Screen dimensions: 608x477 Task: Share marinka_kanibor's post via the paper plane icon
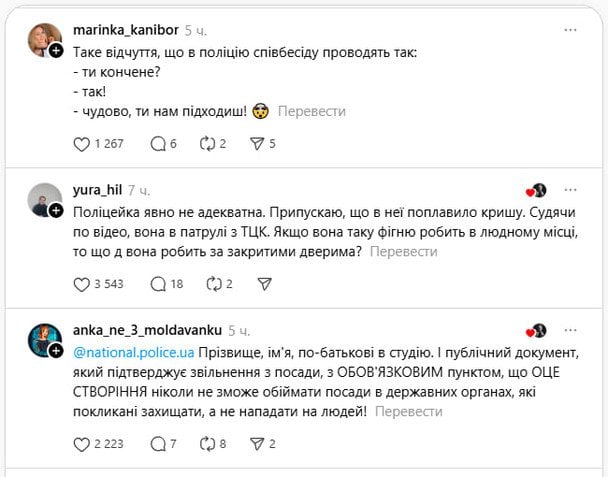point(256,144)
